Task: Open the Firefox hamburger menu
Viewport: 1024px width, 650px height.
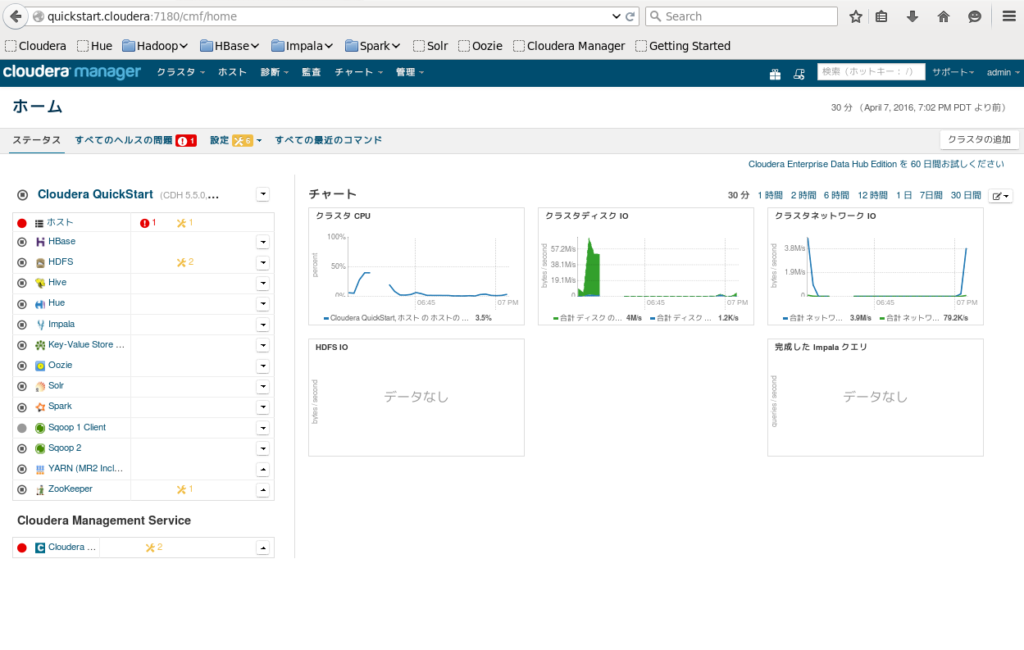Action: tap(1009, 16)
